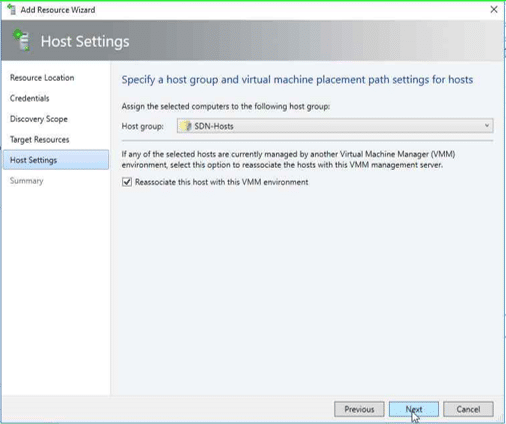
Task: Click the Host Settings header title
Action: 85,41
